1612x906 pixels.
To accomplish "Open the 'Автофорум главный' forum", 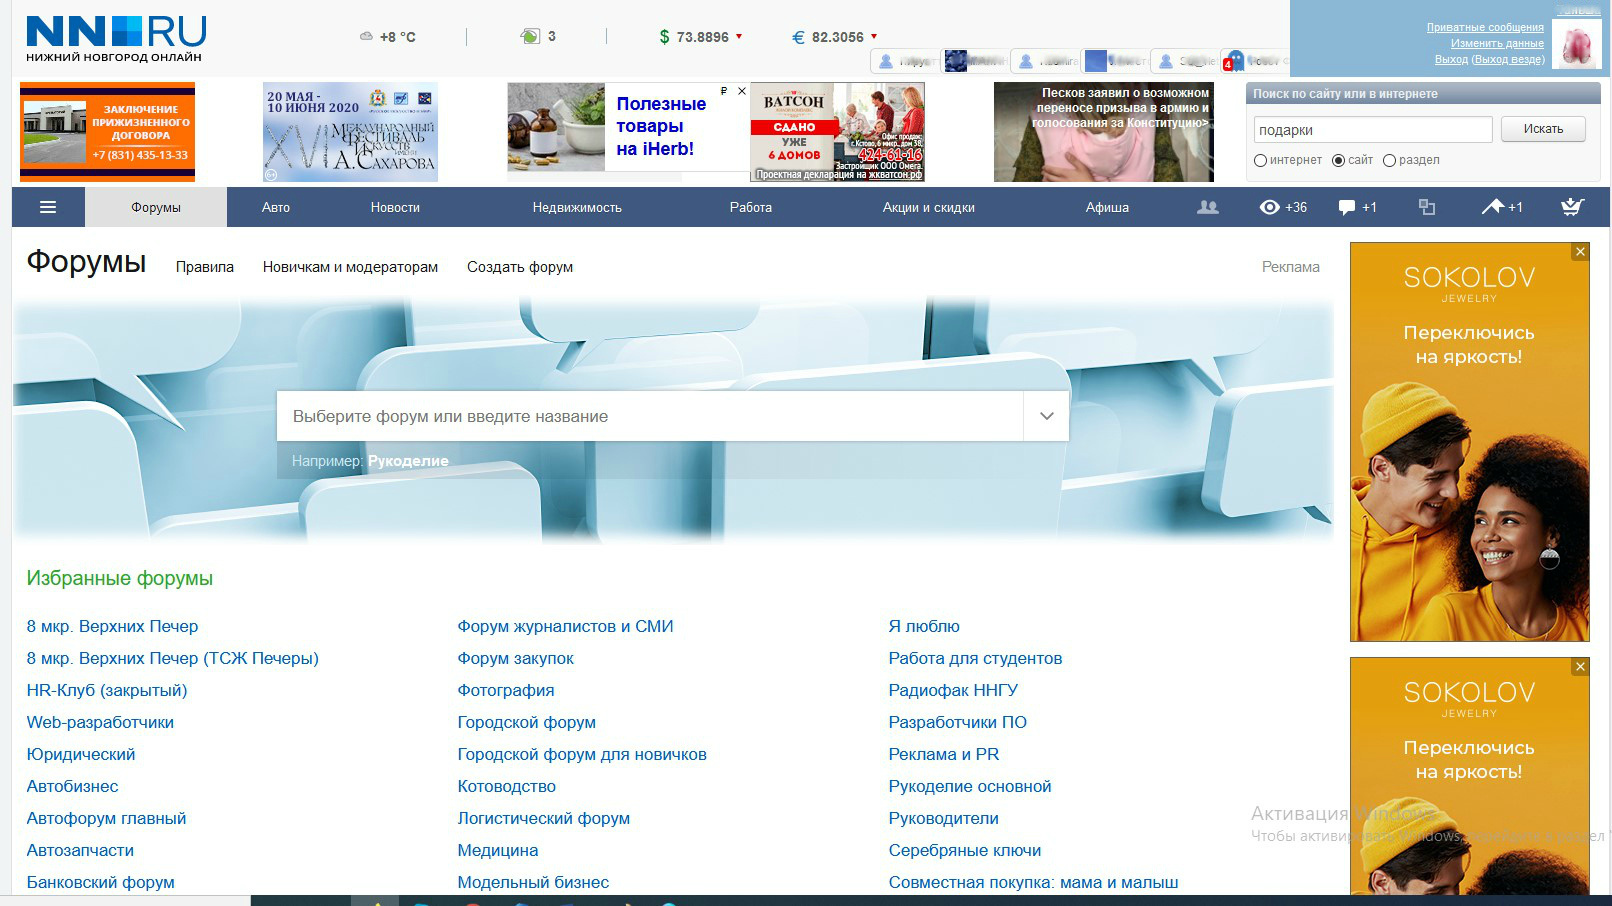I will click(106, 818).
